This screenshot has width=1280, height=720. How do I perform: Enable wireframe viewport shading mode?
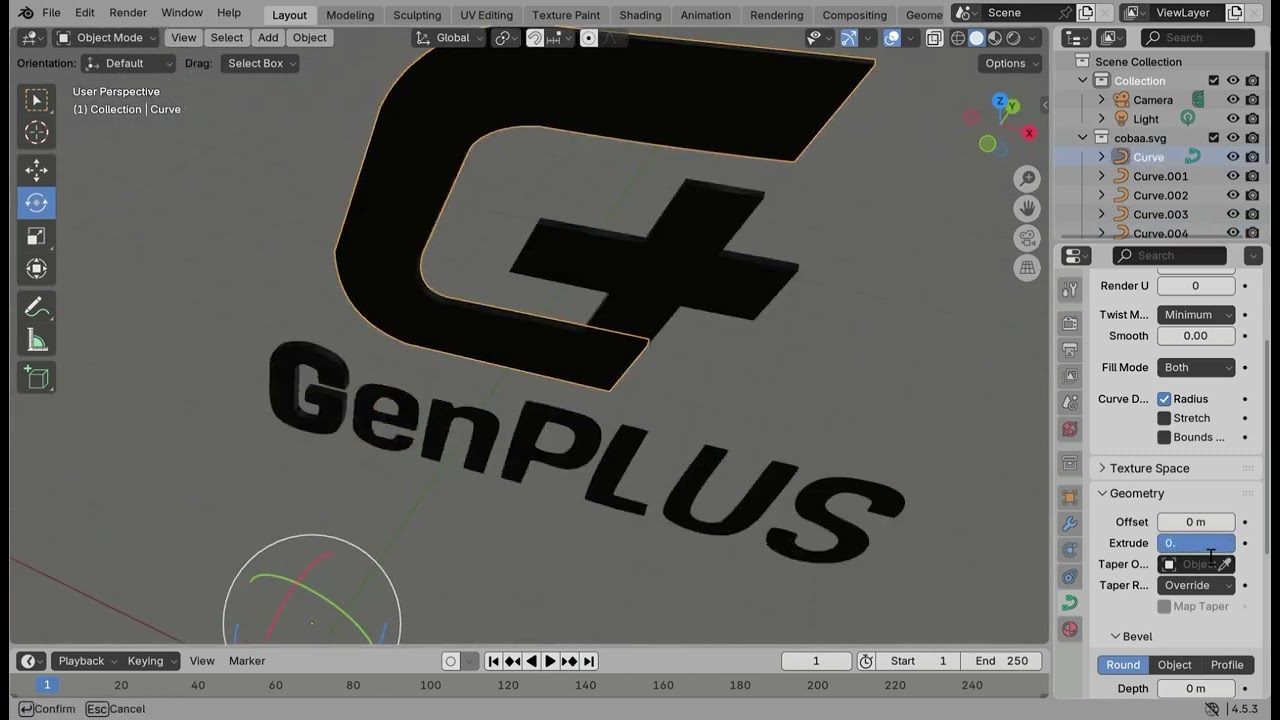[x=958, y=38]
